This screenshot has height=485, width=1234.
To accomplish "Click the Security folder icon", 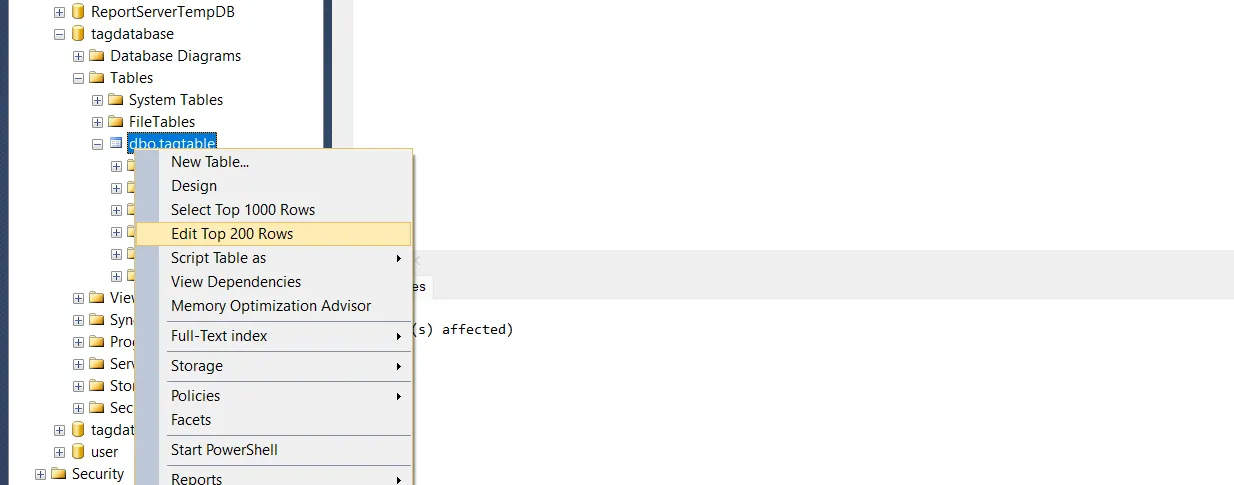I will pos(58,474).
